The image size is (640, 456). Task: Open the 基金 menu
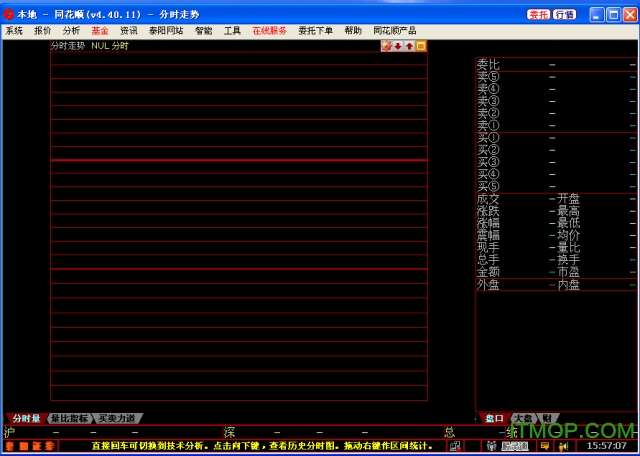(100, 31)
